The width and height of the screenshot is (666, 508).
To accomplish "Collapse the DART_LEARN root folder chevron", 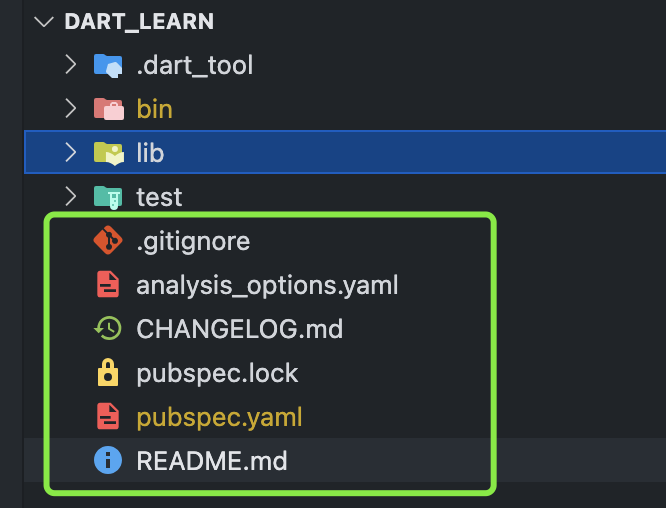I will pyautogui.click(x=44, y=21).
